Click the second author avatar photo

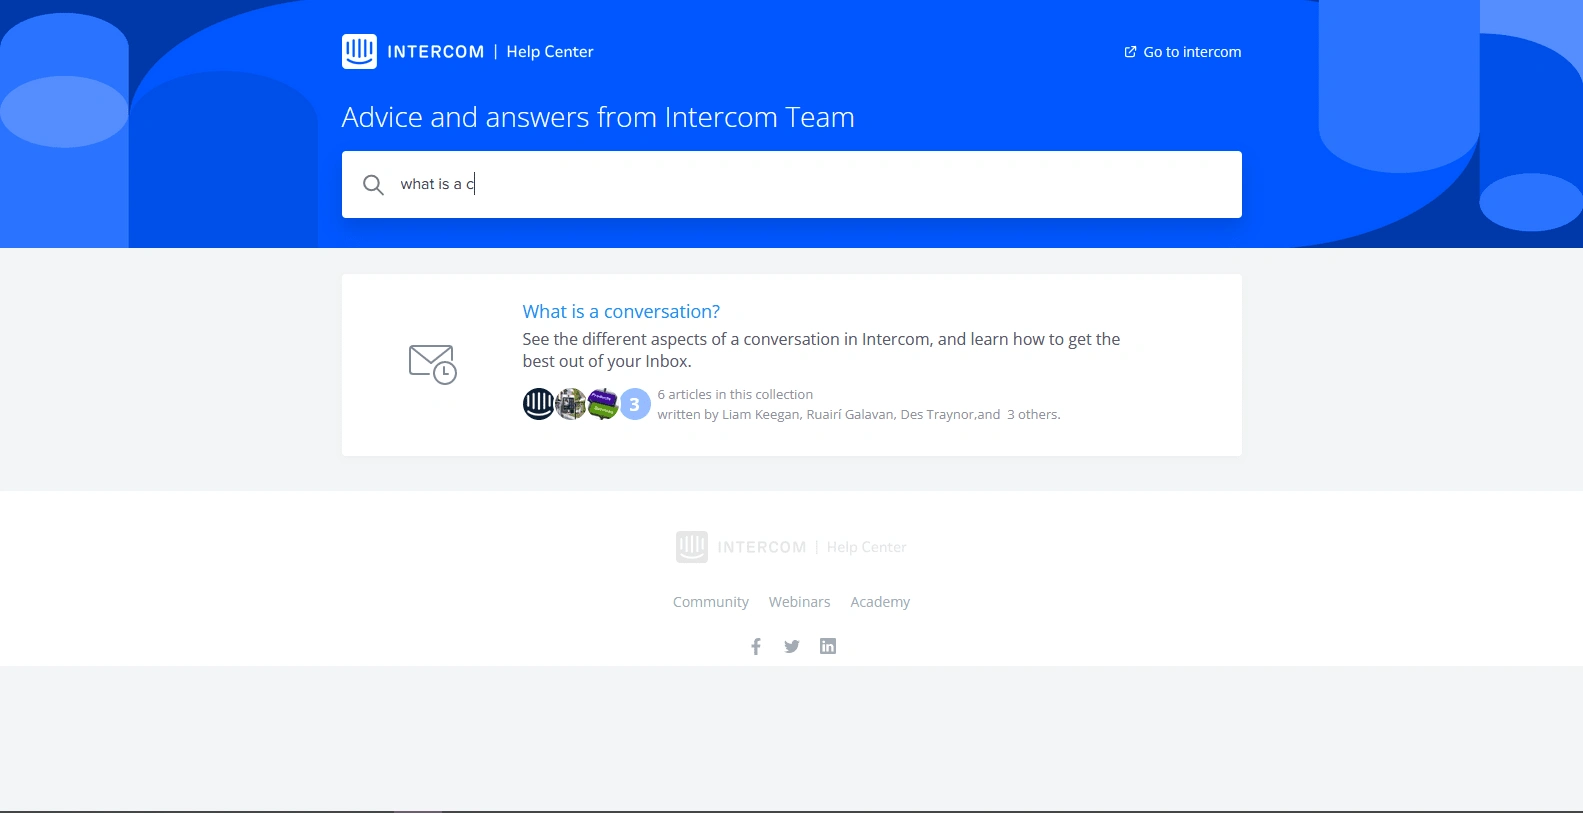(x=570, y=404)
